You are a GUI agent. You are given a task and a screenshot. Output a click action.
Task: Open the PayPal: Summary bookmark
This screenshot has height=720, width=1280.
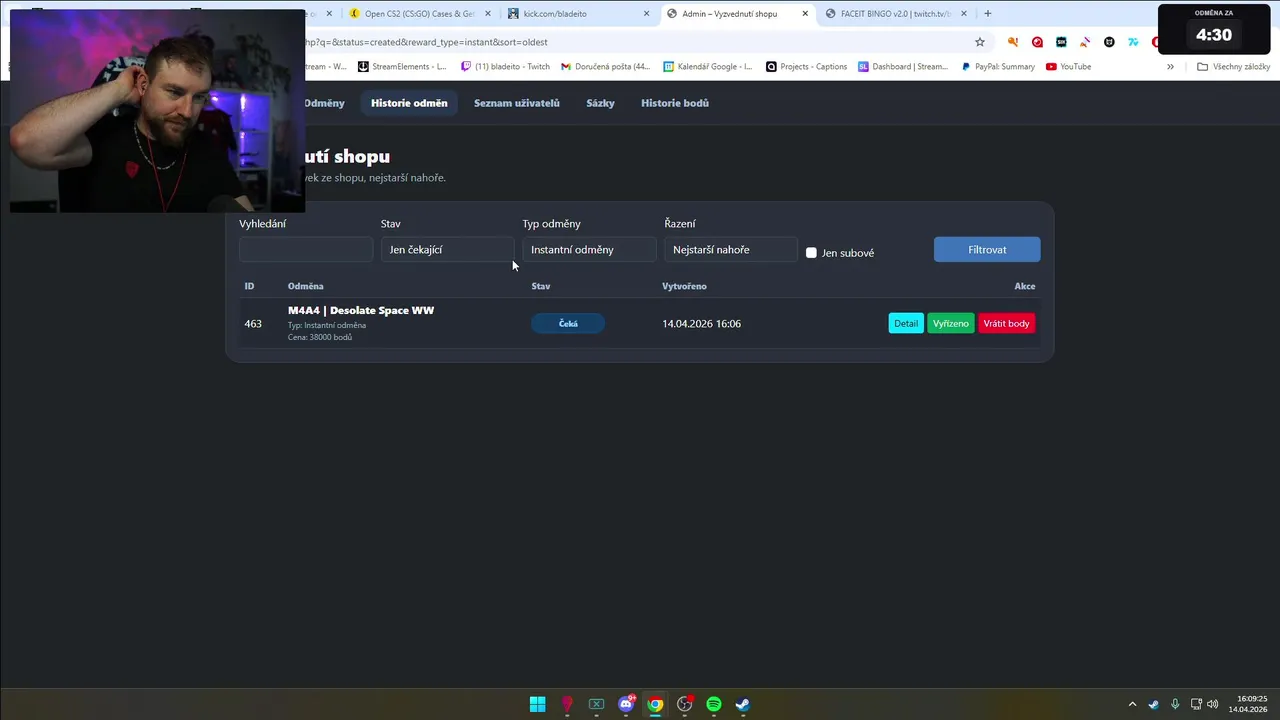pos(998,67)
